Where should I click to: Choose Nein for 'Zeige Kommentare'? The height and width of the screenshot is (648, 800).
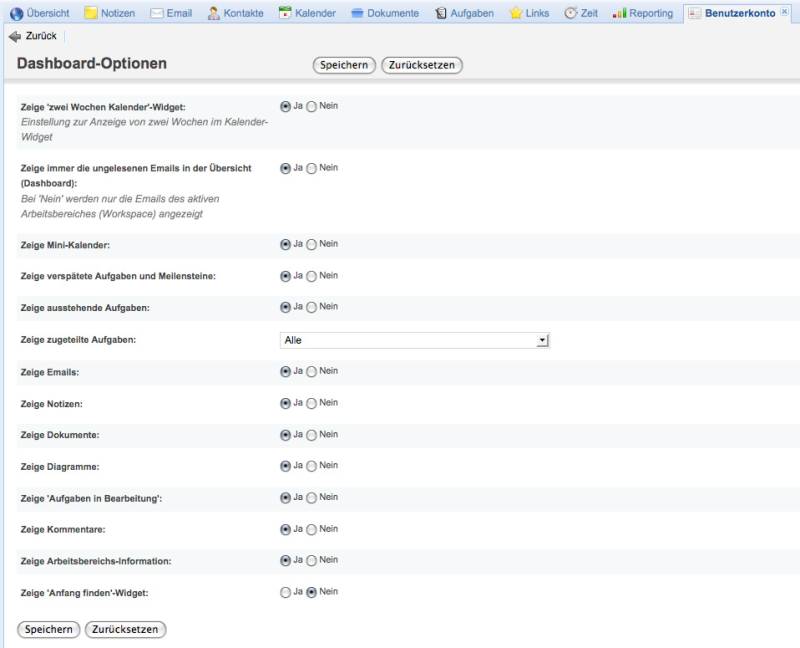tap(311, 529)
